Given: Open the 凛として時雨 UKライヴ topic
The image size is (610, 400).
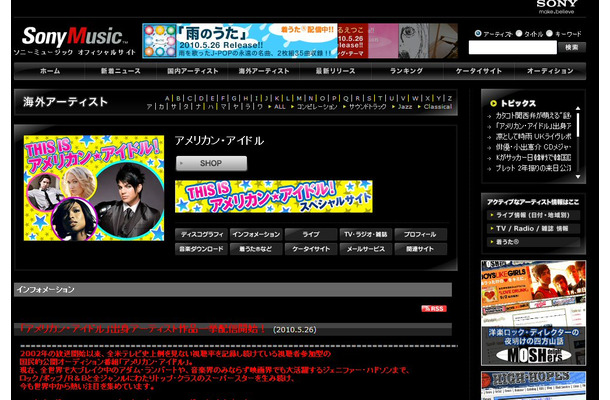Looking at the screenshot, I should click(533, 137).
